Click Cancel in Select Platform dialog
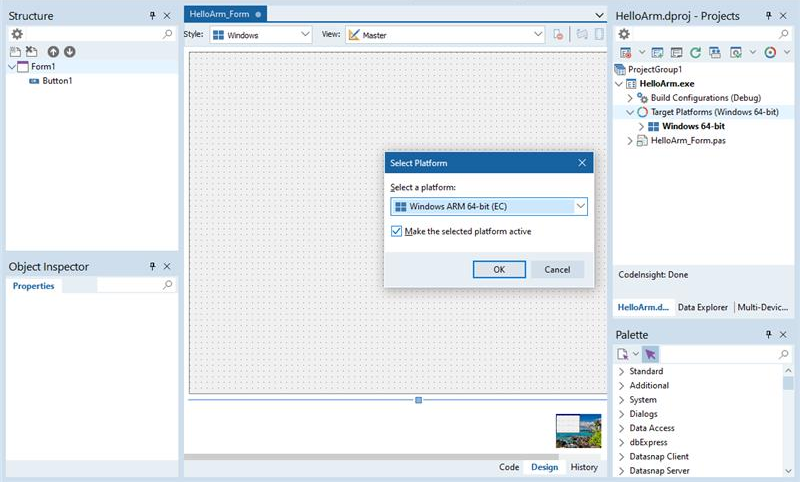This screenshot has width=800, height=482. [x=557, y=269]
